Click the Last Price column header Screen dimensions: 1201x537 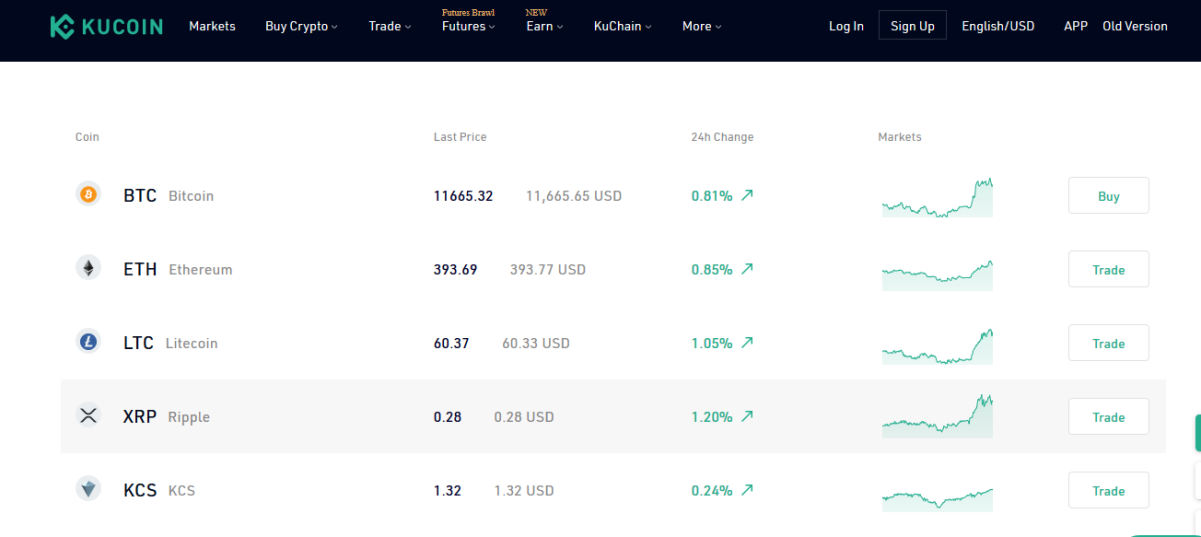pos(460,137)
